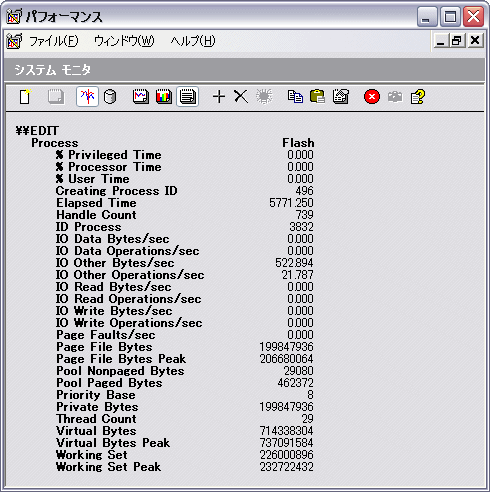Restore the inner MDI child window
The height and width of the screenshot is (492, 490).
pos(457,41)
